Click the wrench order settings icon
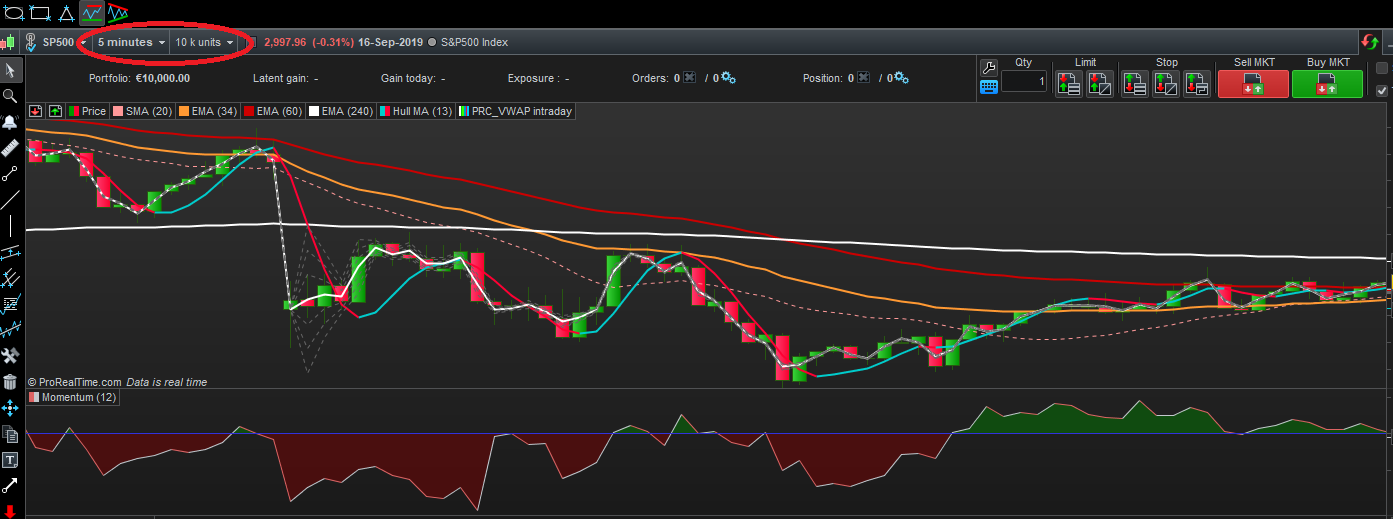1393x519 pixels. pyautogui.click(x=988, y=67)
